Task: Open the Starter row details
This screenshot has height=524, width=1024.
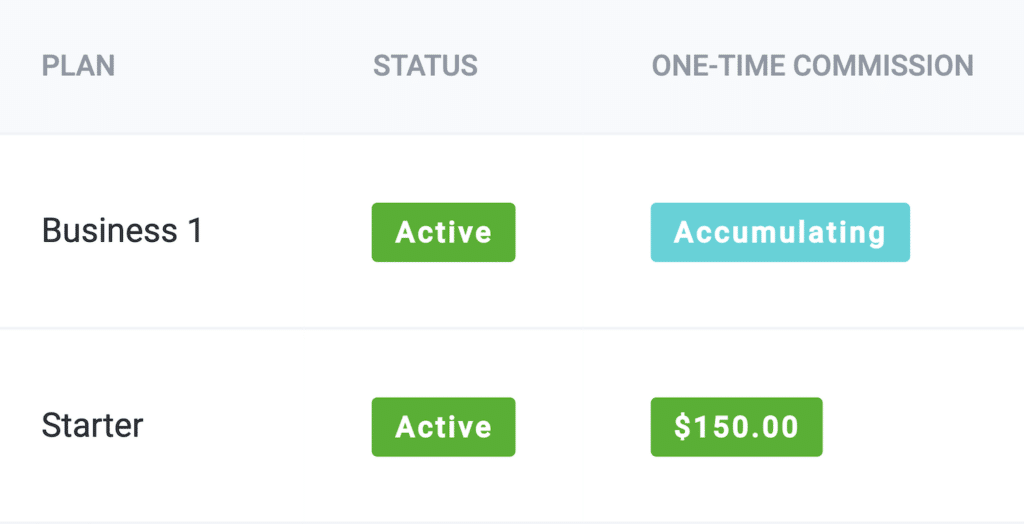Action: (92, 425)
